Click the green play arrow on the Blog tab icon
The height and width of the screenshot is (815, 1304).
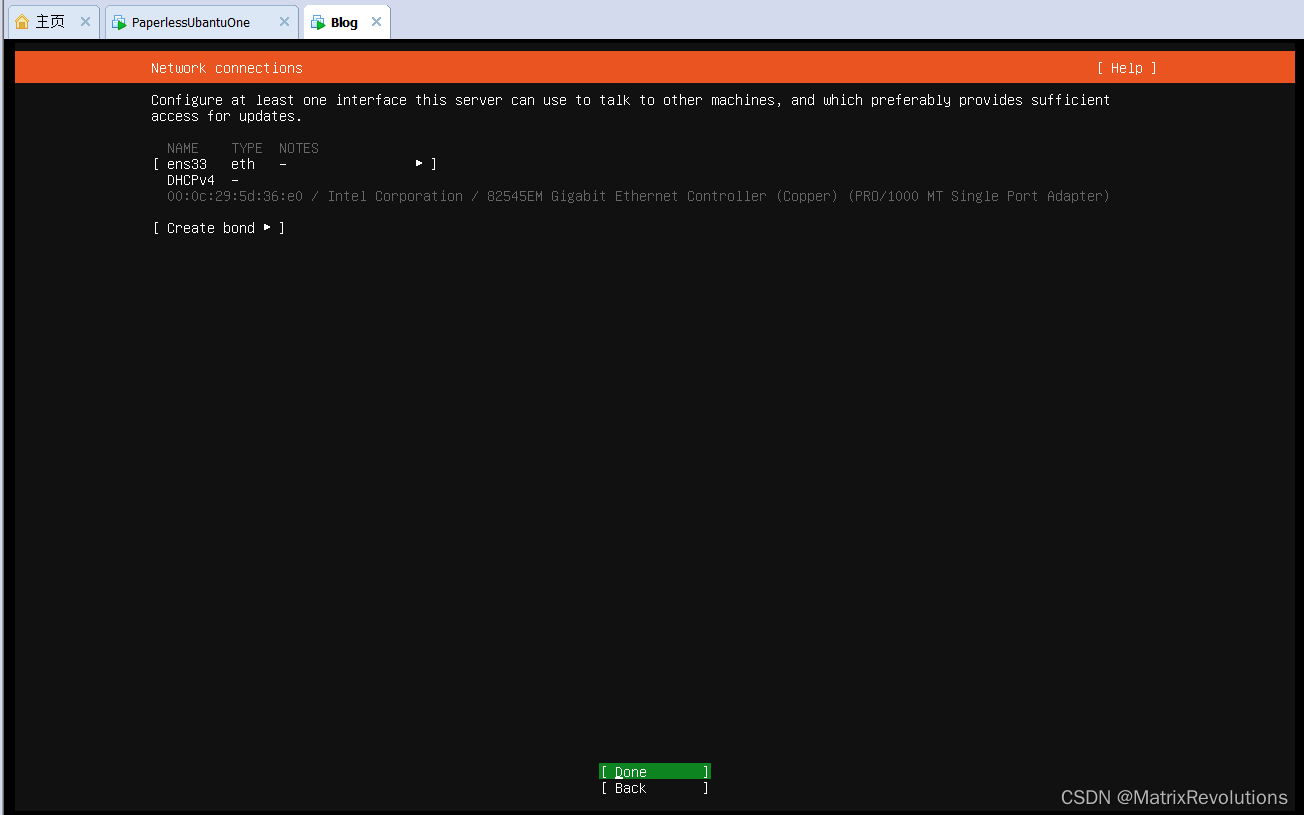(x=321, y=25)
